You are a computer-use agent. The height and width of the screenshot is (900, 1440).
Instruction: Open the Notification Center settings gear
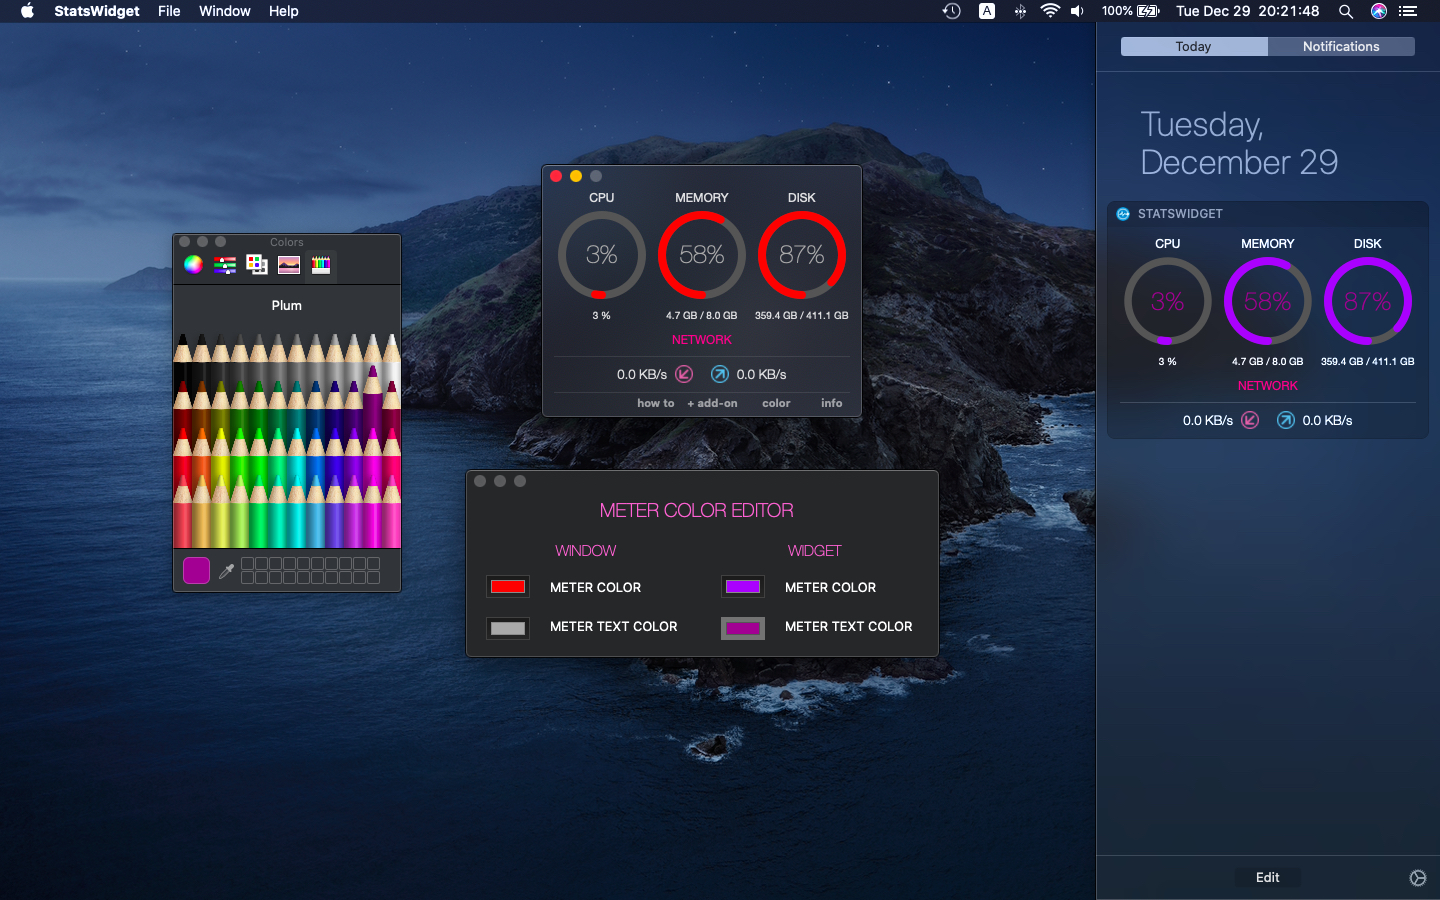coord(1417,878)
